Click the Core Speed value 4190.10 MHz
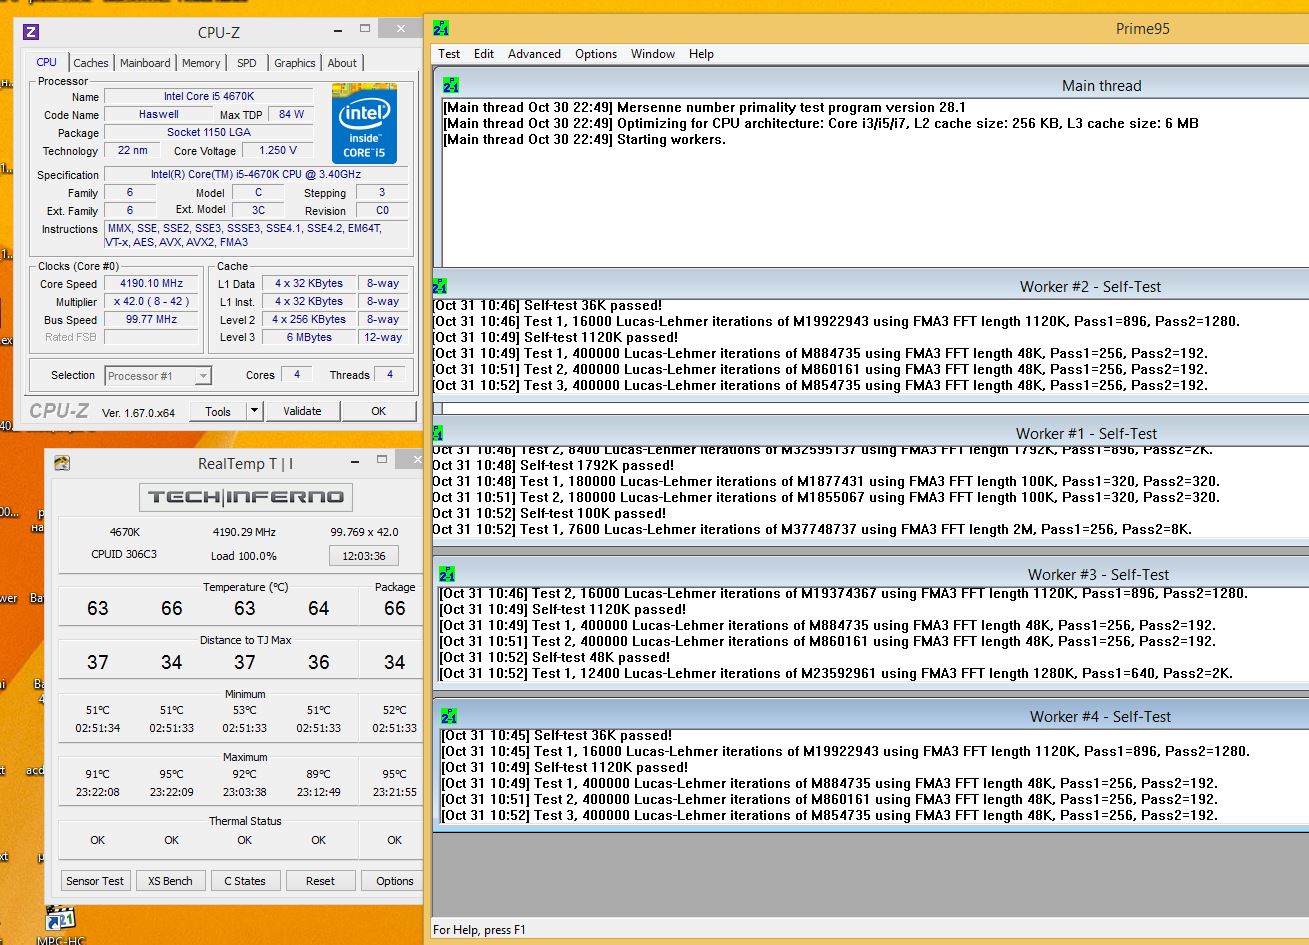1309x945 pixels. coord(153,284)
